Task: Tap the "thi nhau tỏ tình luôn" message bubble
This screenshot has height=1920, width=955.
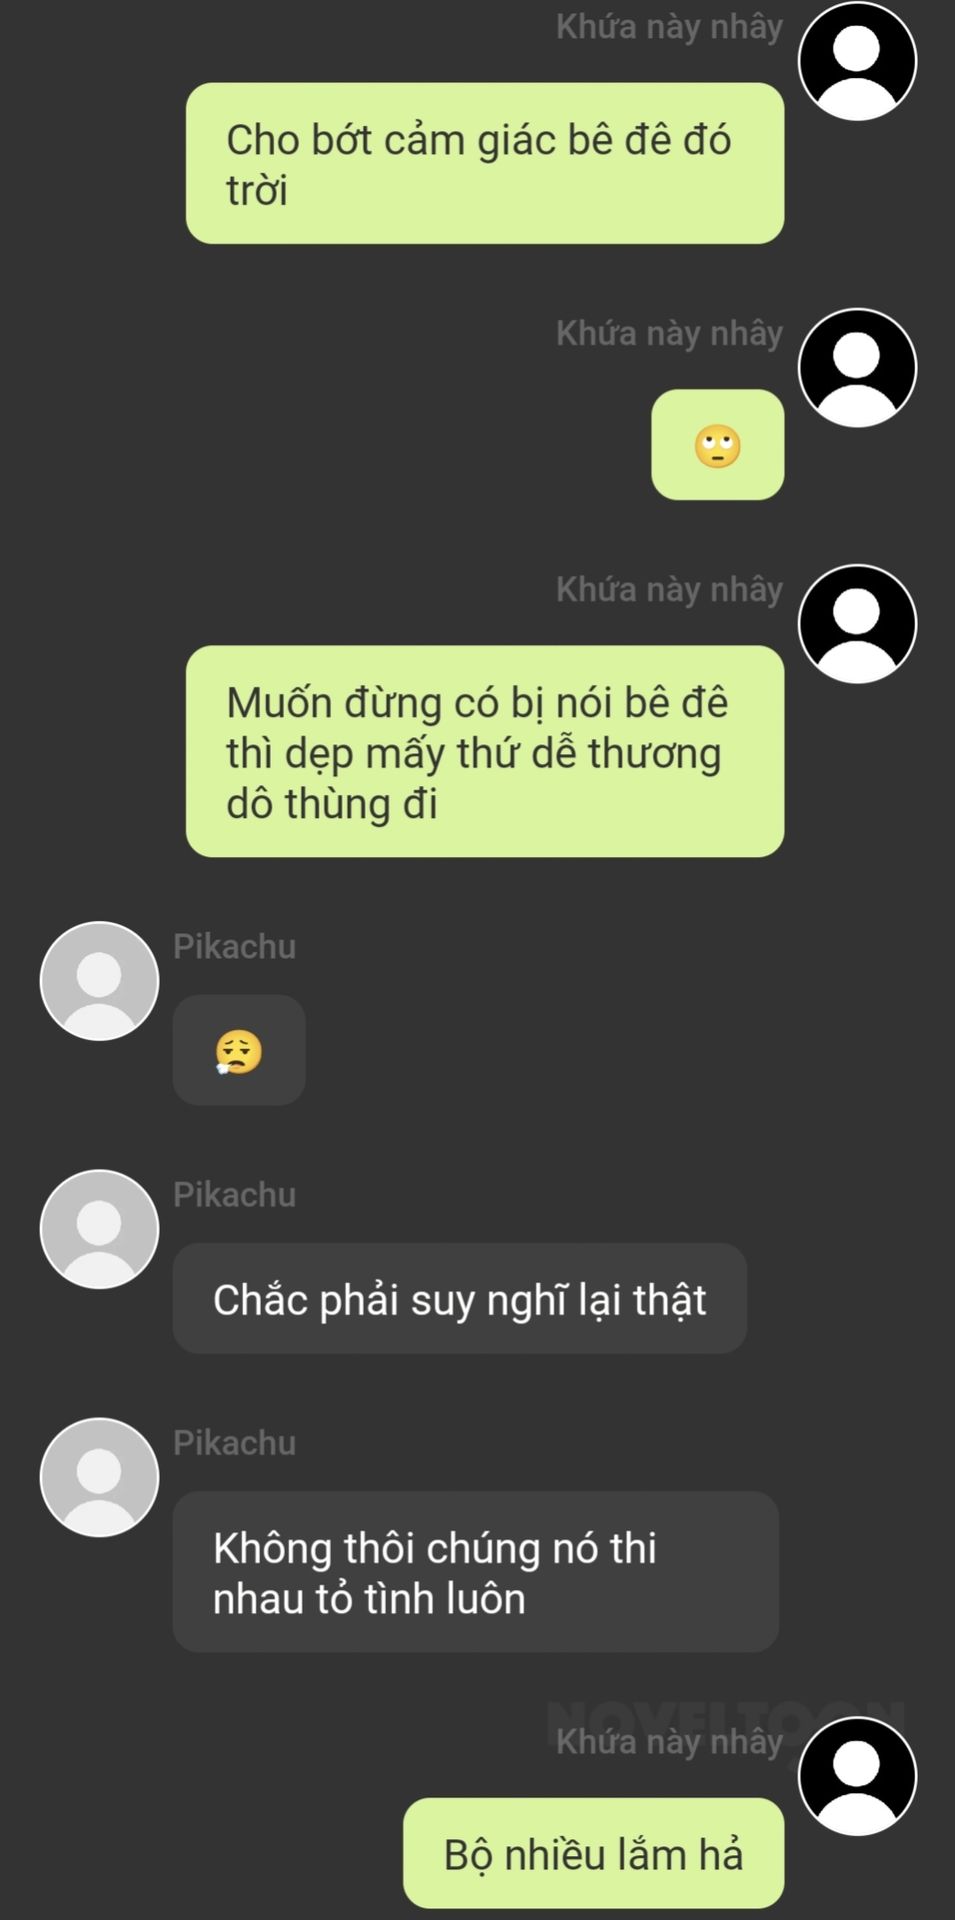Action: tap(476, 1572)
